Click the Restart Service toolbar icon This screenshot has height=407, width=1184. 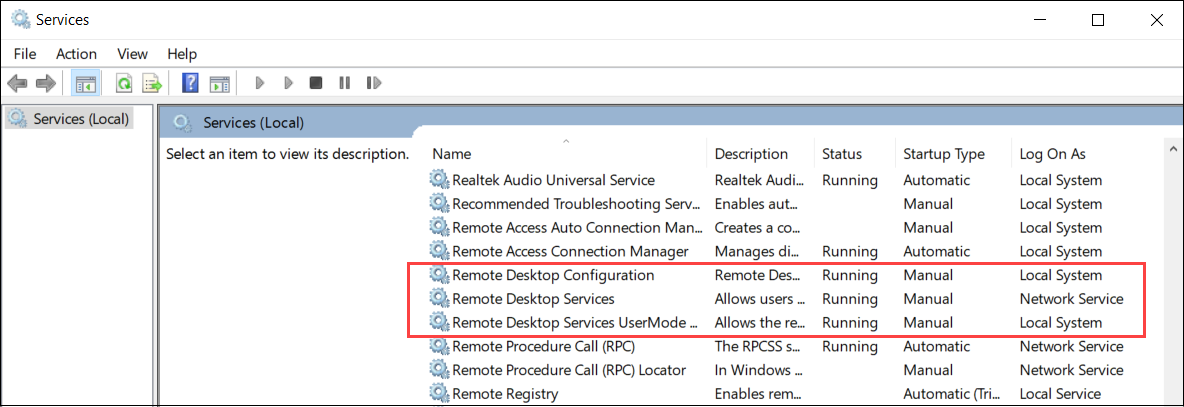375,83
